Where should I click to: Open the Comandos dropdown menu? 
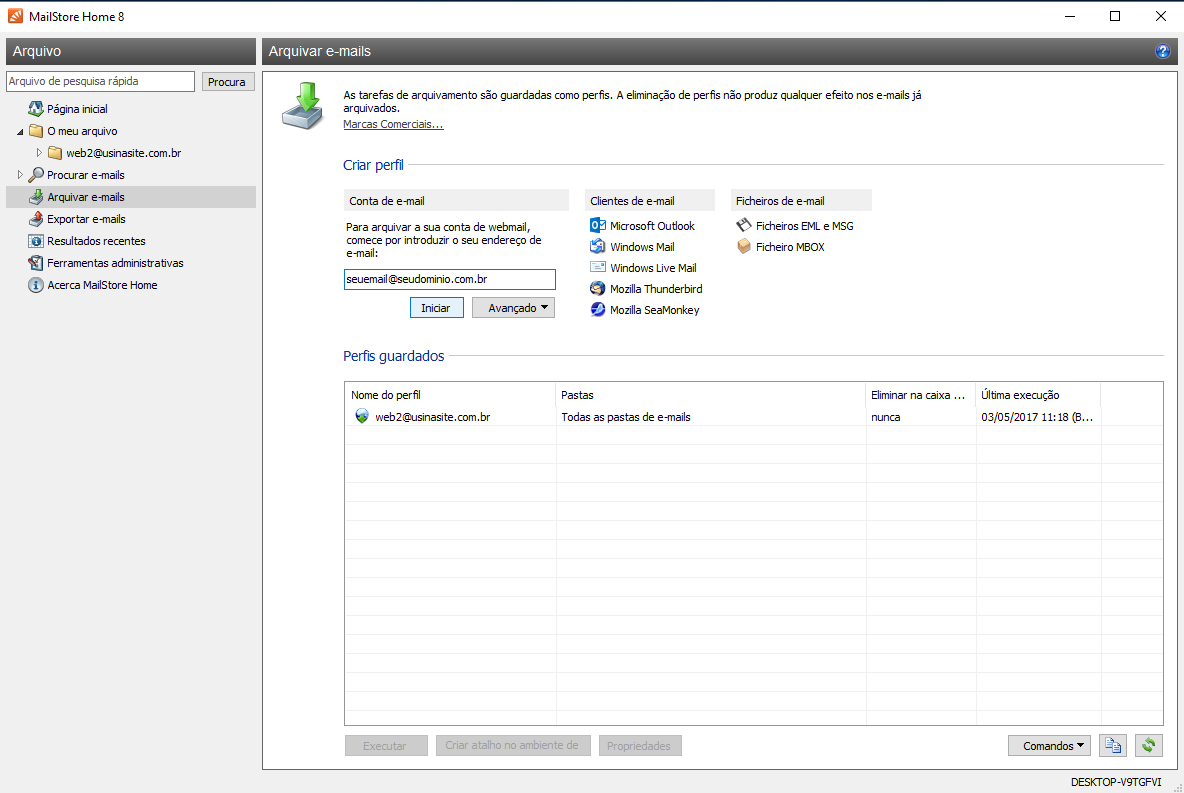click(x=1052, y=745)
